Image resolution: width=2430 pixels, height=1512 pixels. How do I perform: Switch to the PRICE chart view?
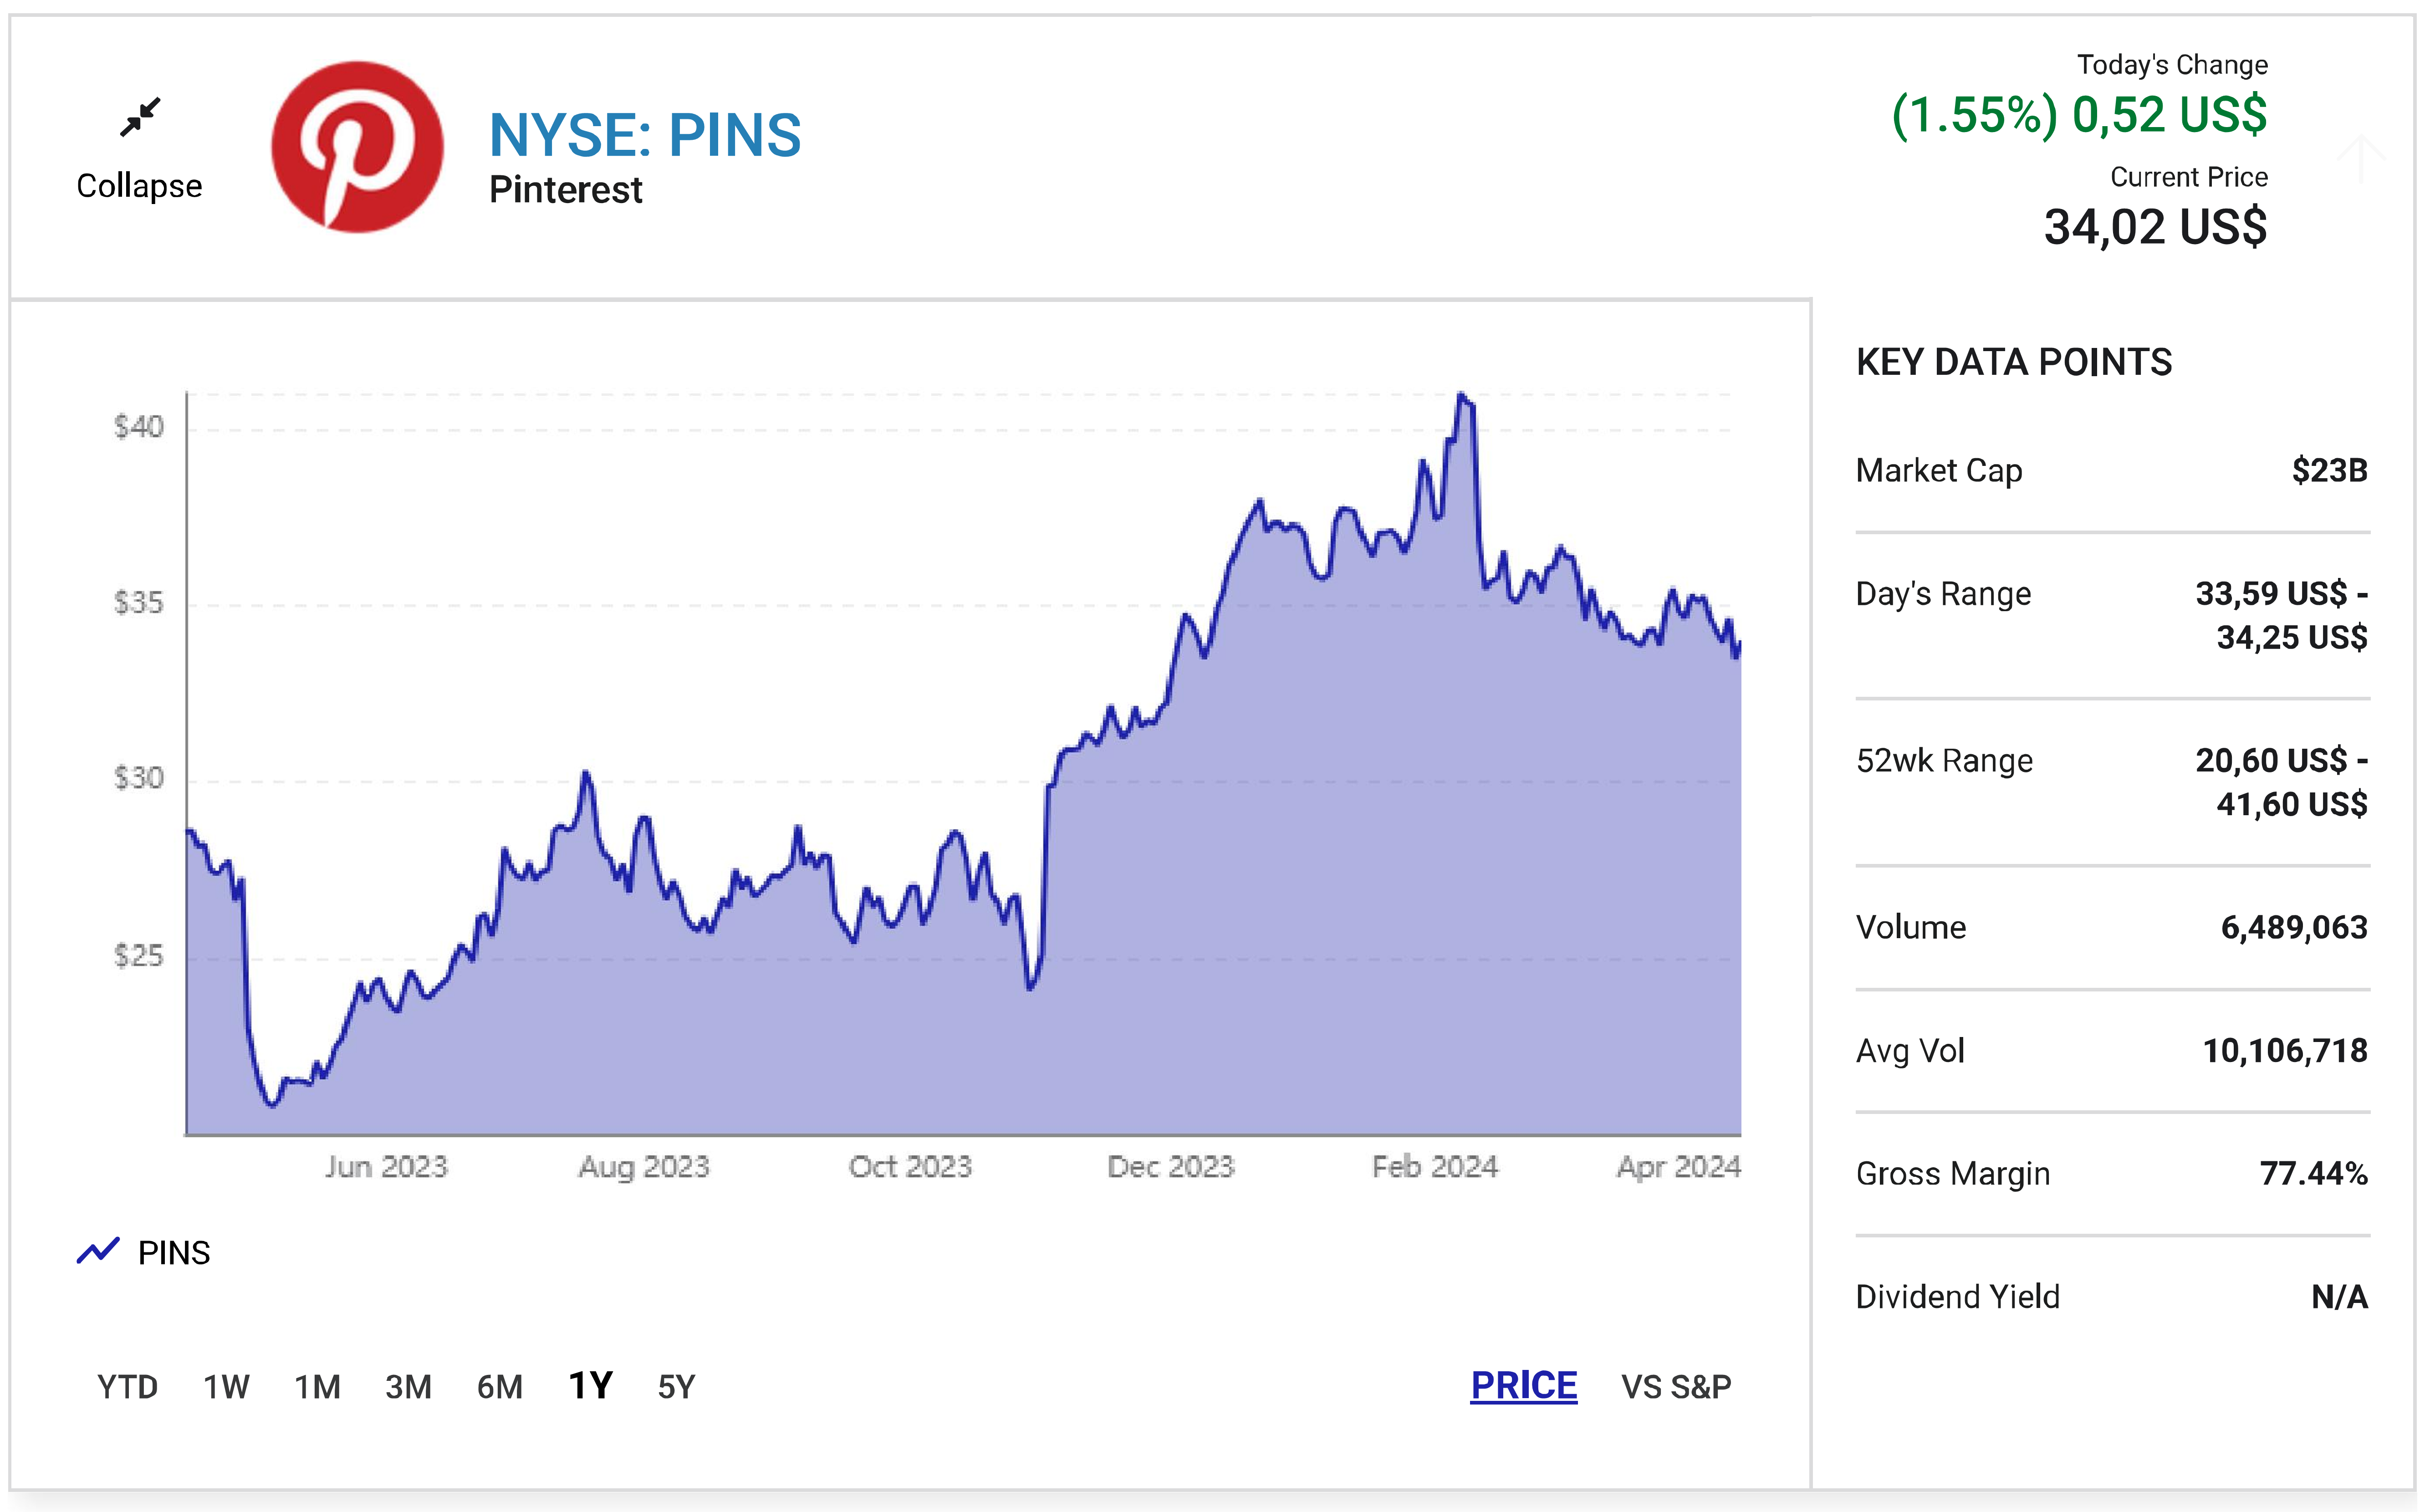[x=1523, y=1386]
